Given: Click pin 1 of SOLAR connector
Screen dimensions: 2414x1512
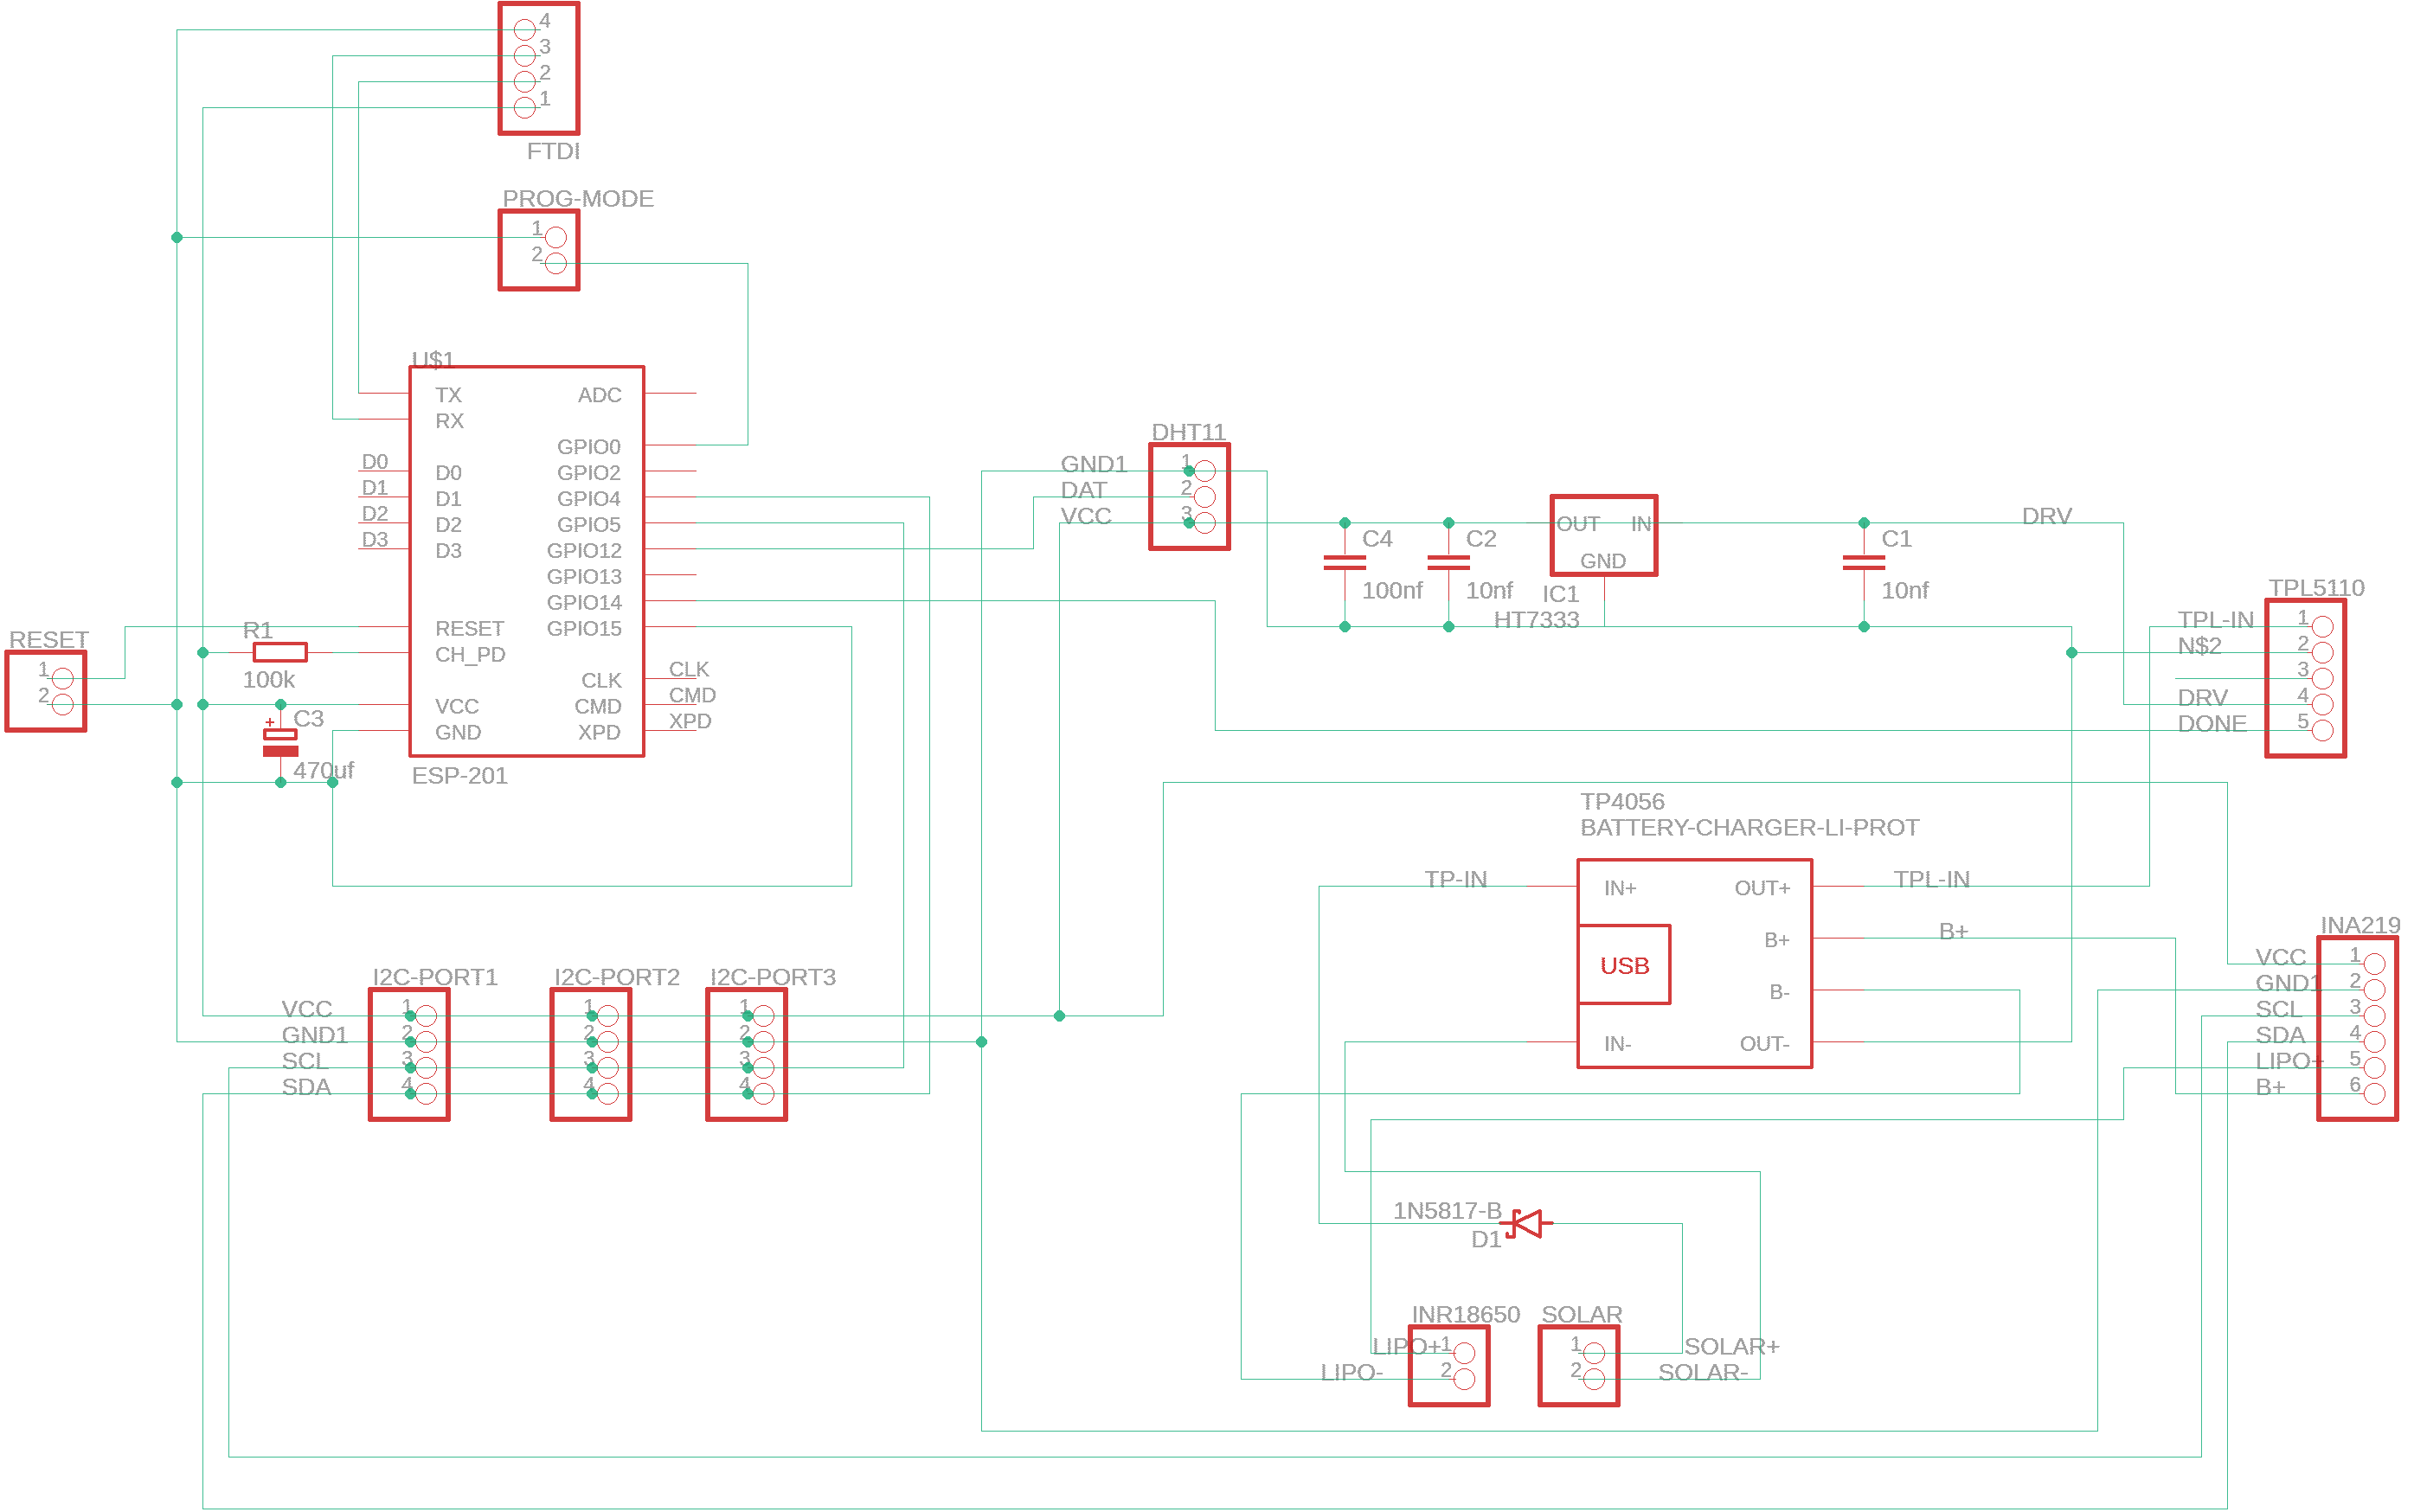Looking at the screenshot, I should pyautogui.click(x=1594, y=1353).
